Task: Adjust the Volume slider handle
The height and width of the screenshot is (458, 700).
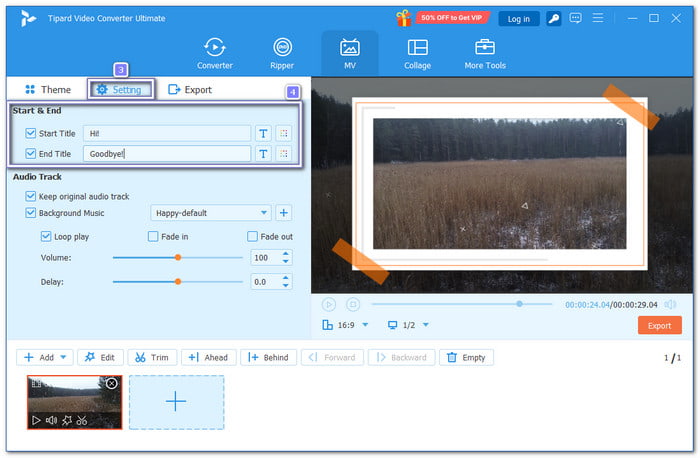Action: (178, 257)
